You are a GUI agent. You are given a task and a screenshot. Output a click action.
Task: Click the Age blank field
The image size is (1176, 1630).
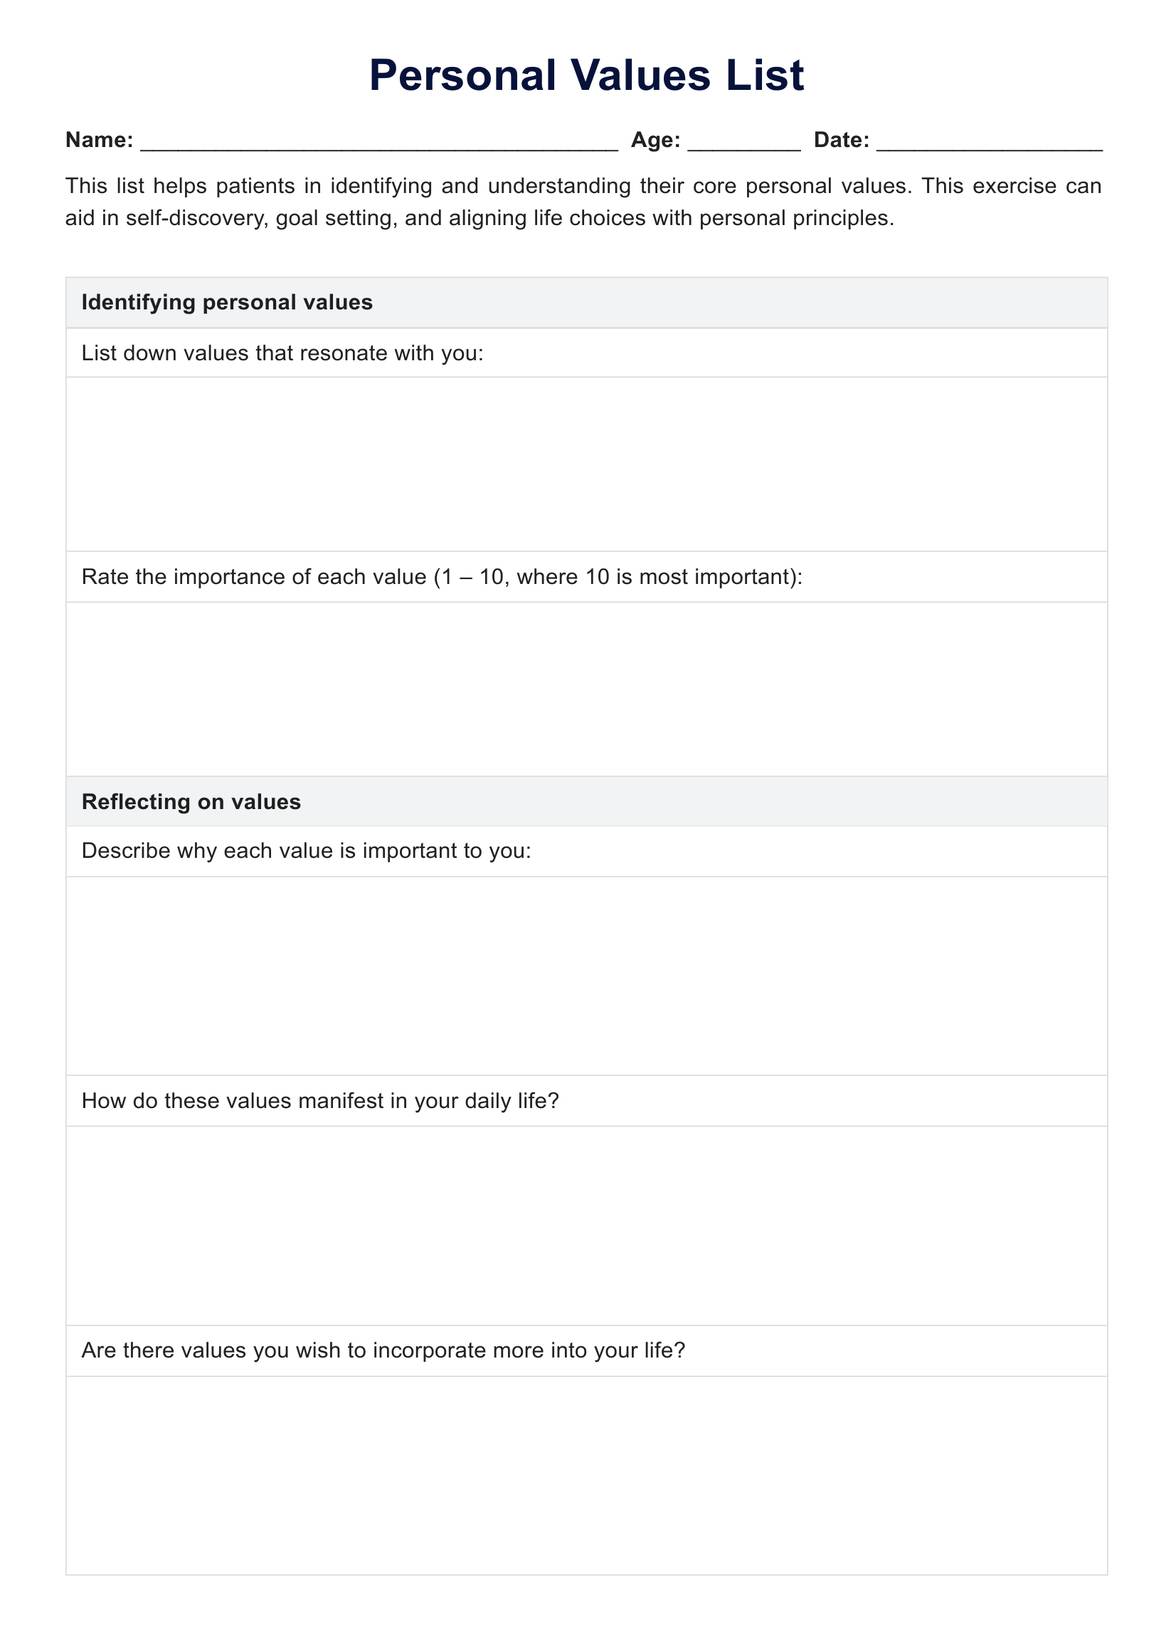coord(744,141)
